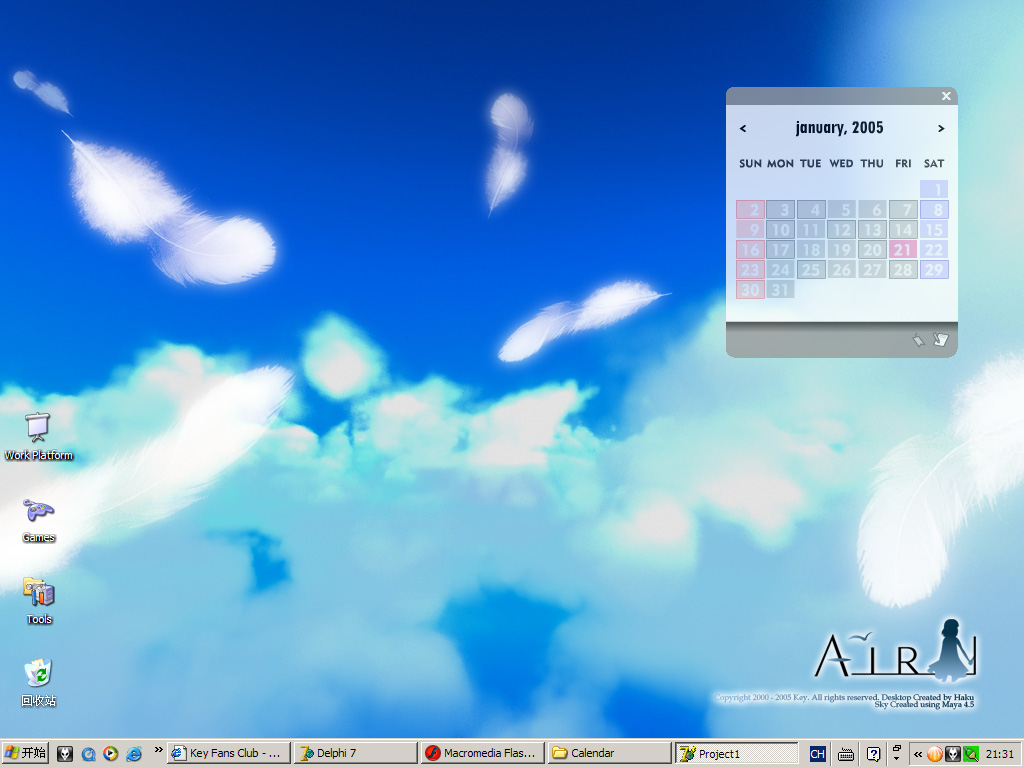
Task: Expand hidden quick launch items chevron
Action: click(x=158, y=750)
